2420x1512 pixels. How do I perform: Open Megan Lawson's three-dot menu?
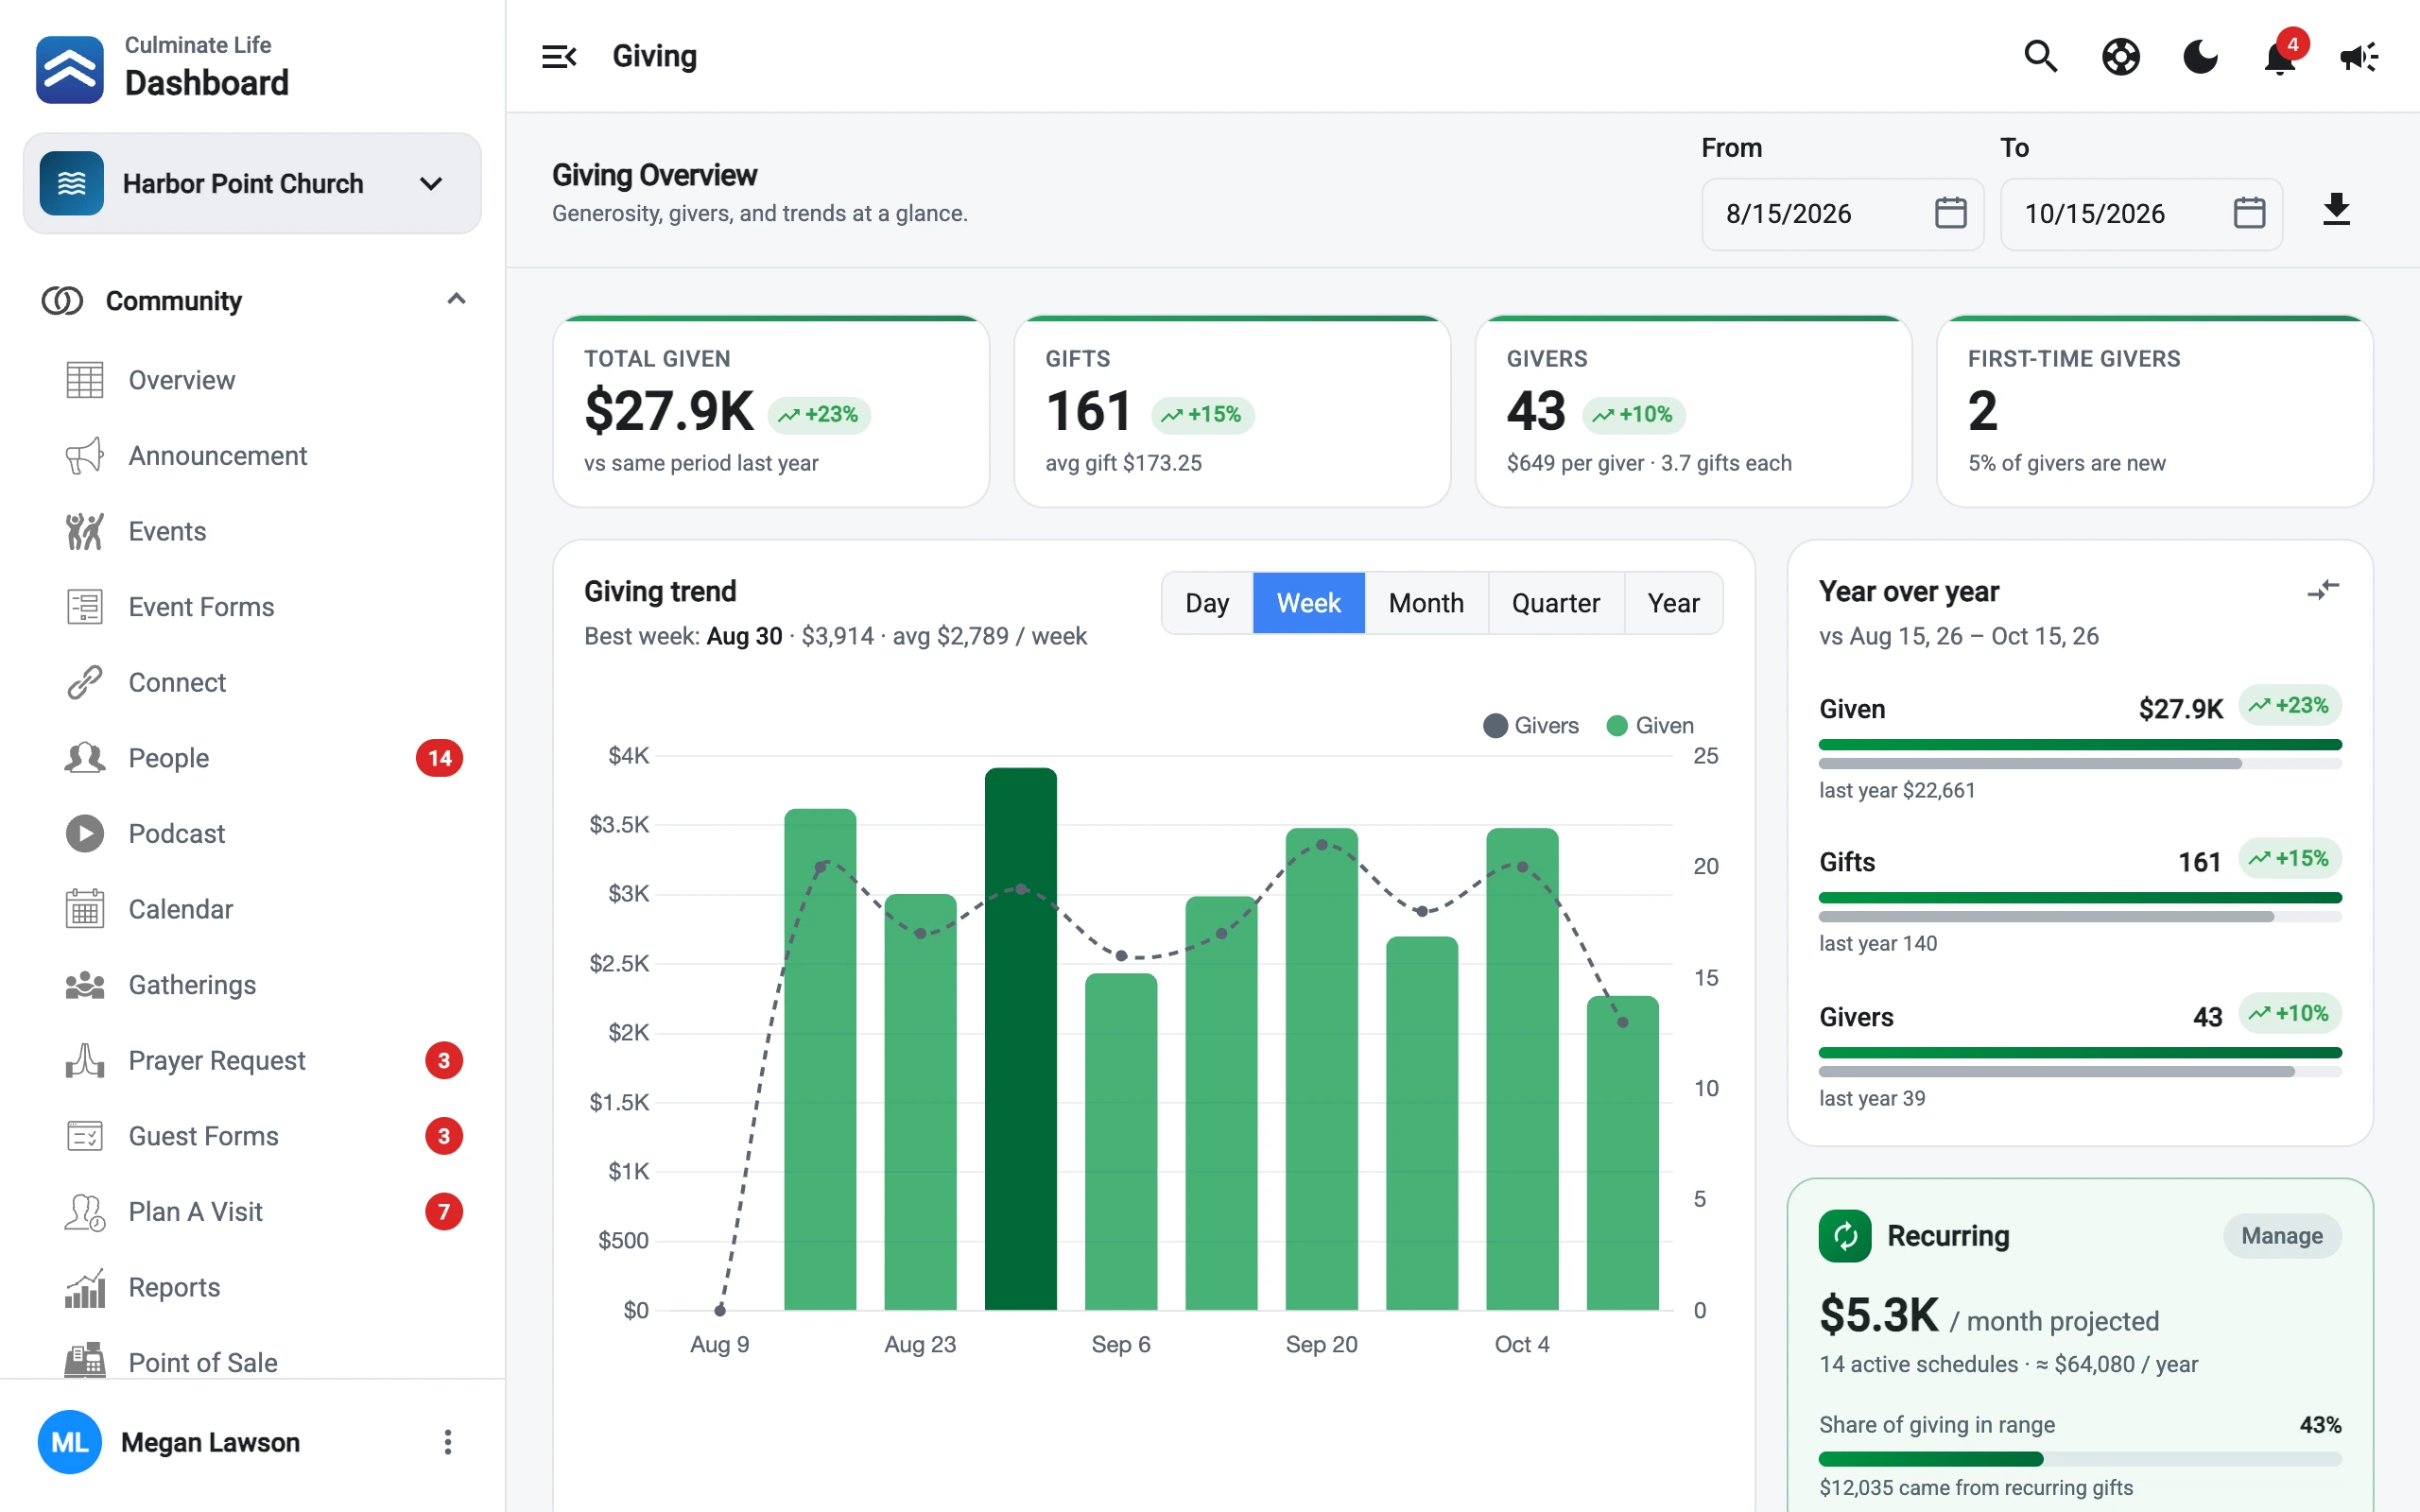(447, 1442)
